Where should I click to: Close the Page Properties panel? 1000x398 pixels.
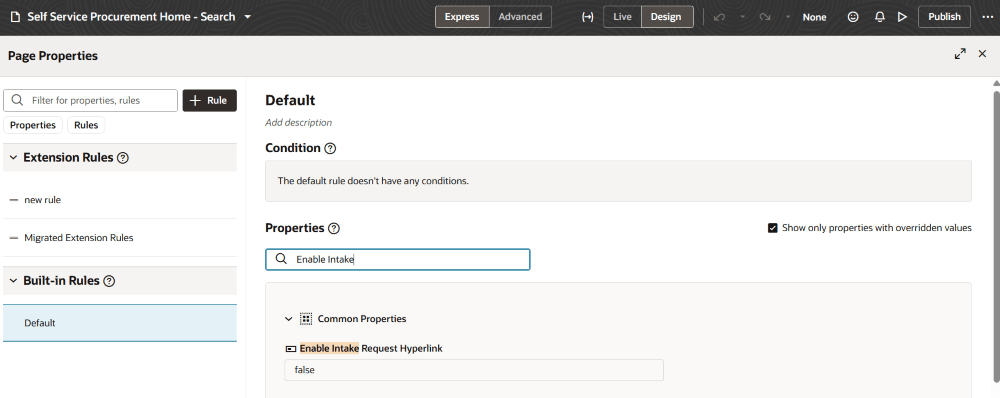point(982,54)
